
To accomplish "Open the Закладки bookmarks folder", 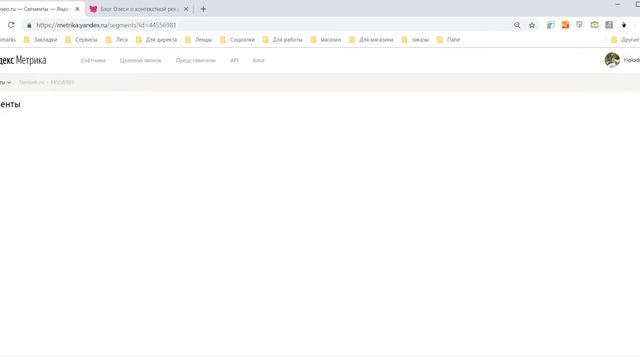I will coord(40,40).
